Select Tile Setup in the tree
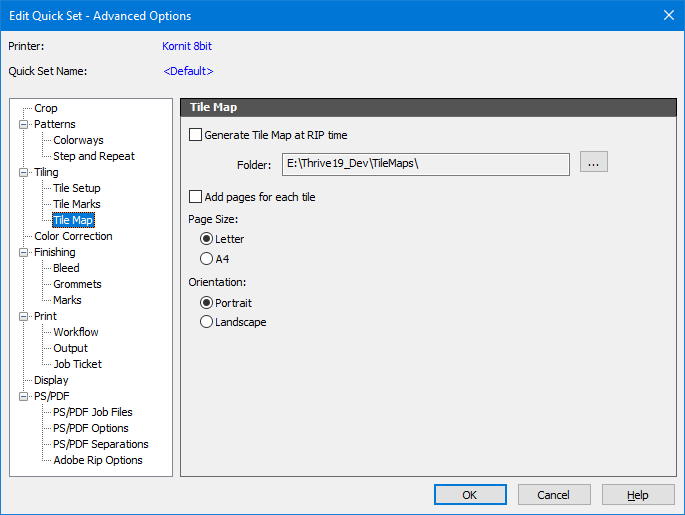 tap(77, 188)
